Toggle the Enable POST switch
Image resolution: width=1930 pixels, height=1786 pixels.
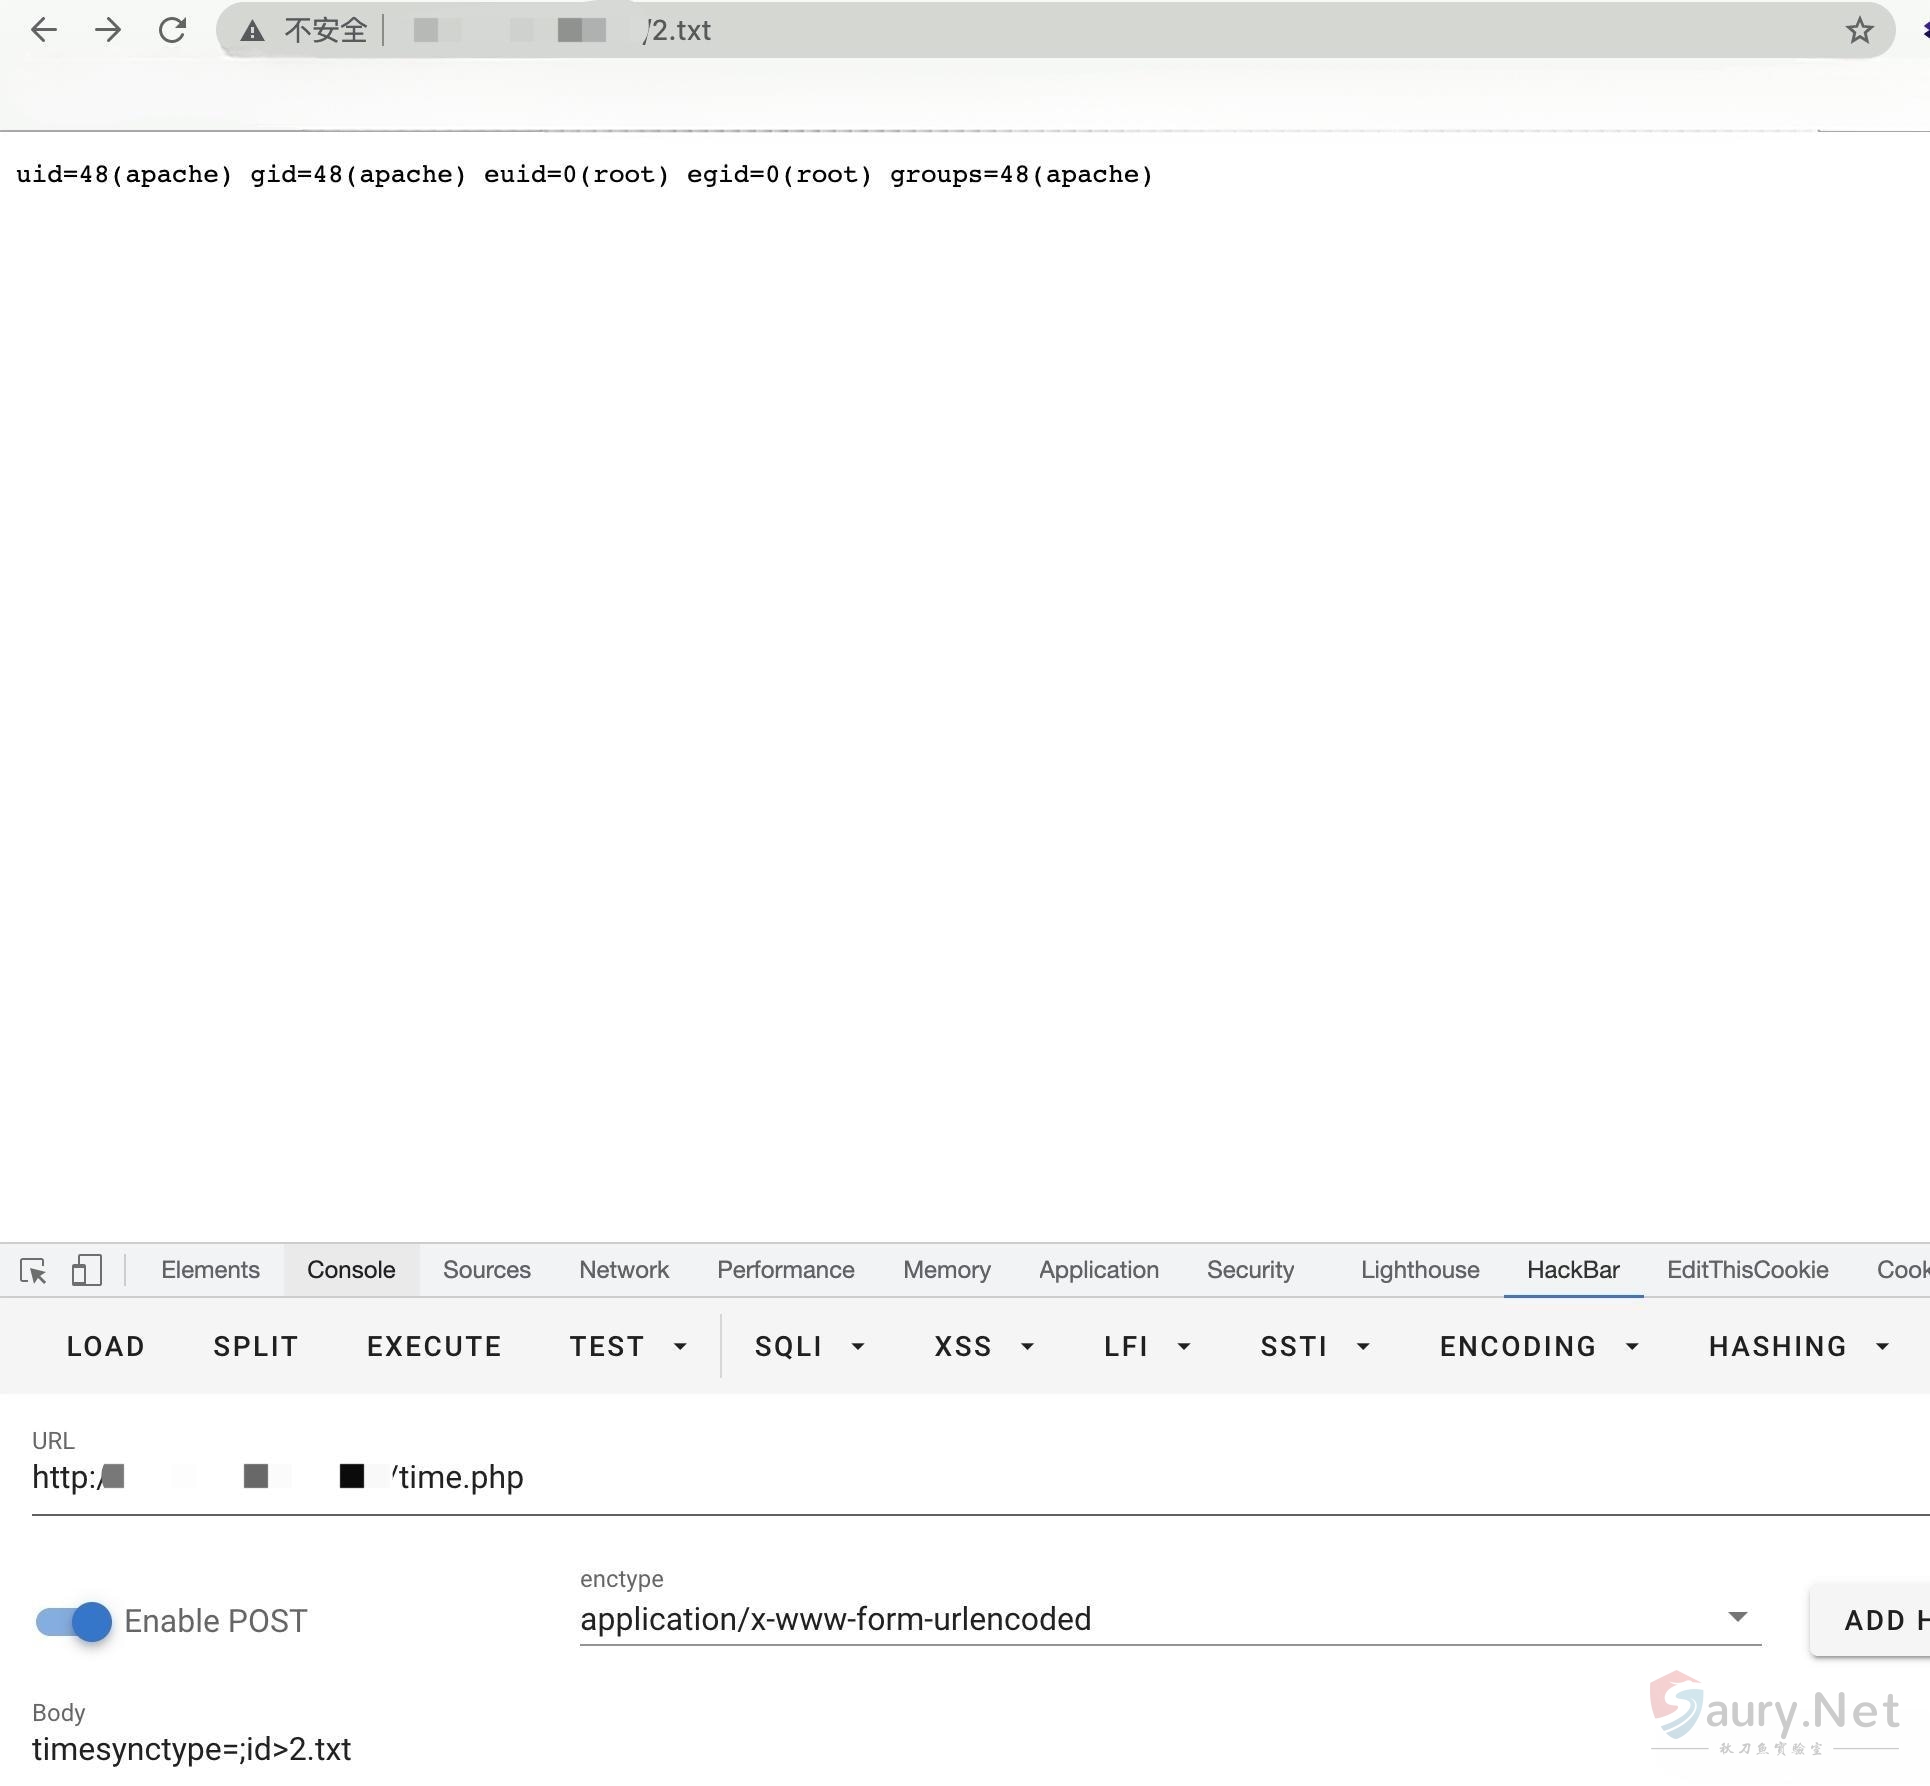click(74, 1621)
